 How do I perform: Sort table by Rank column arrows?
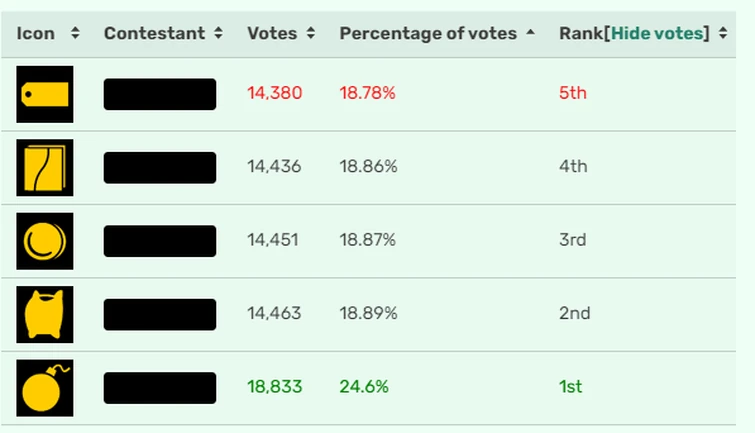[x=722, y=34]
